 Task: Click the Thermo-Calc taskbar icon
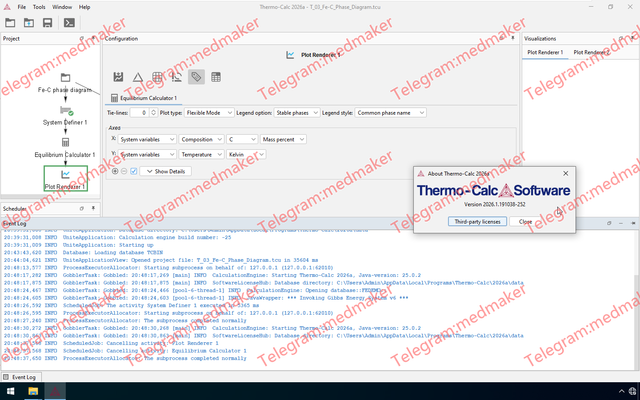(x=55, y=391)
